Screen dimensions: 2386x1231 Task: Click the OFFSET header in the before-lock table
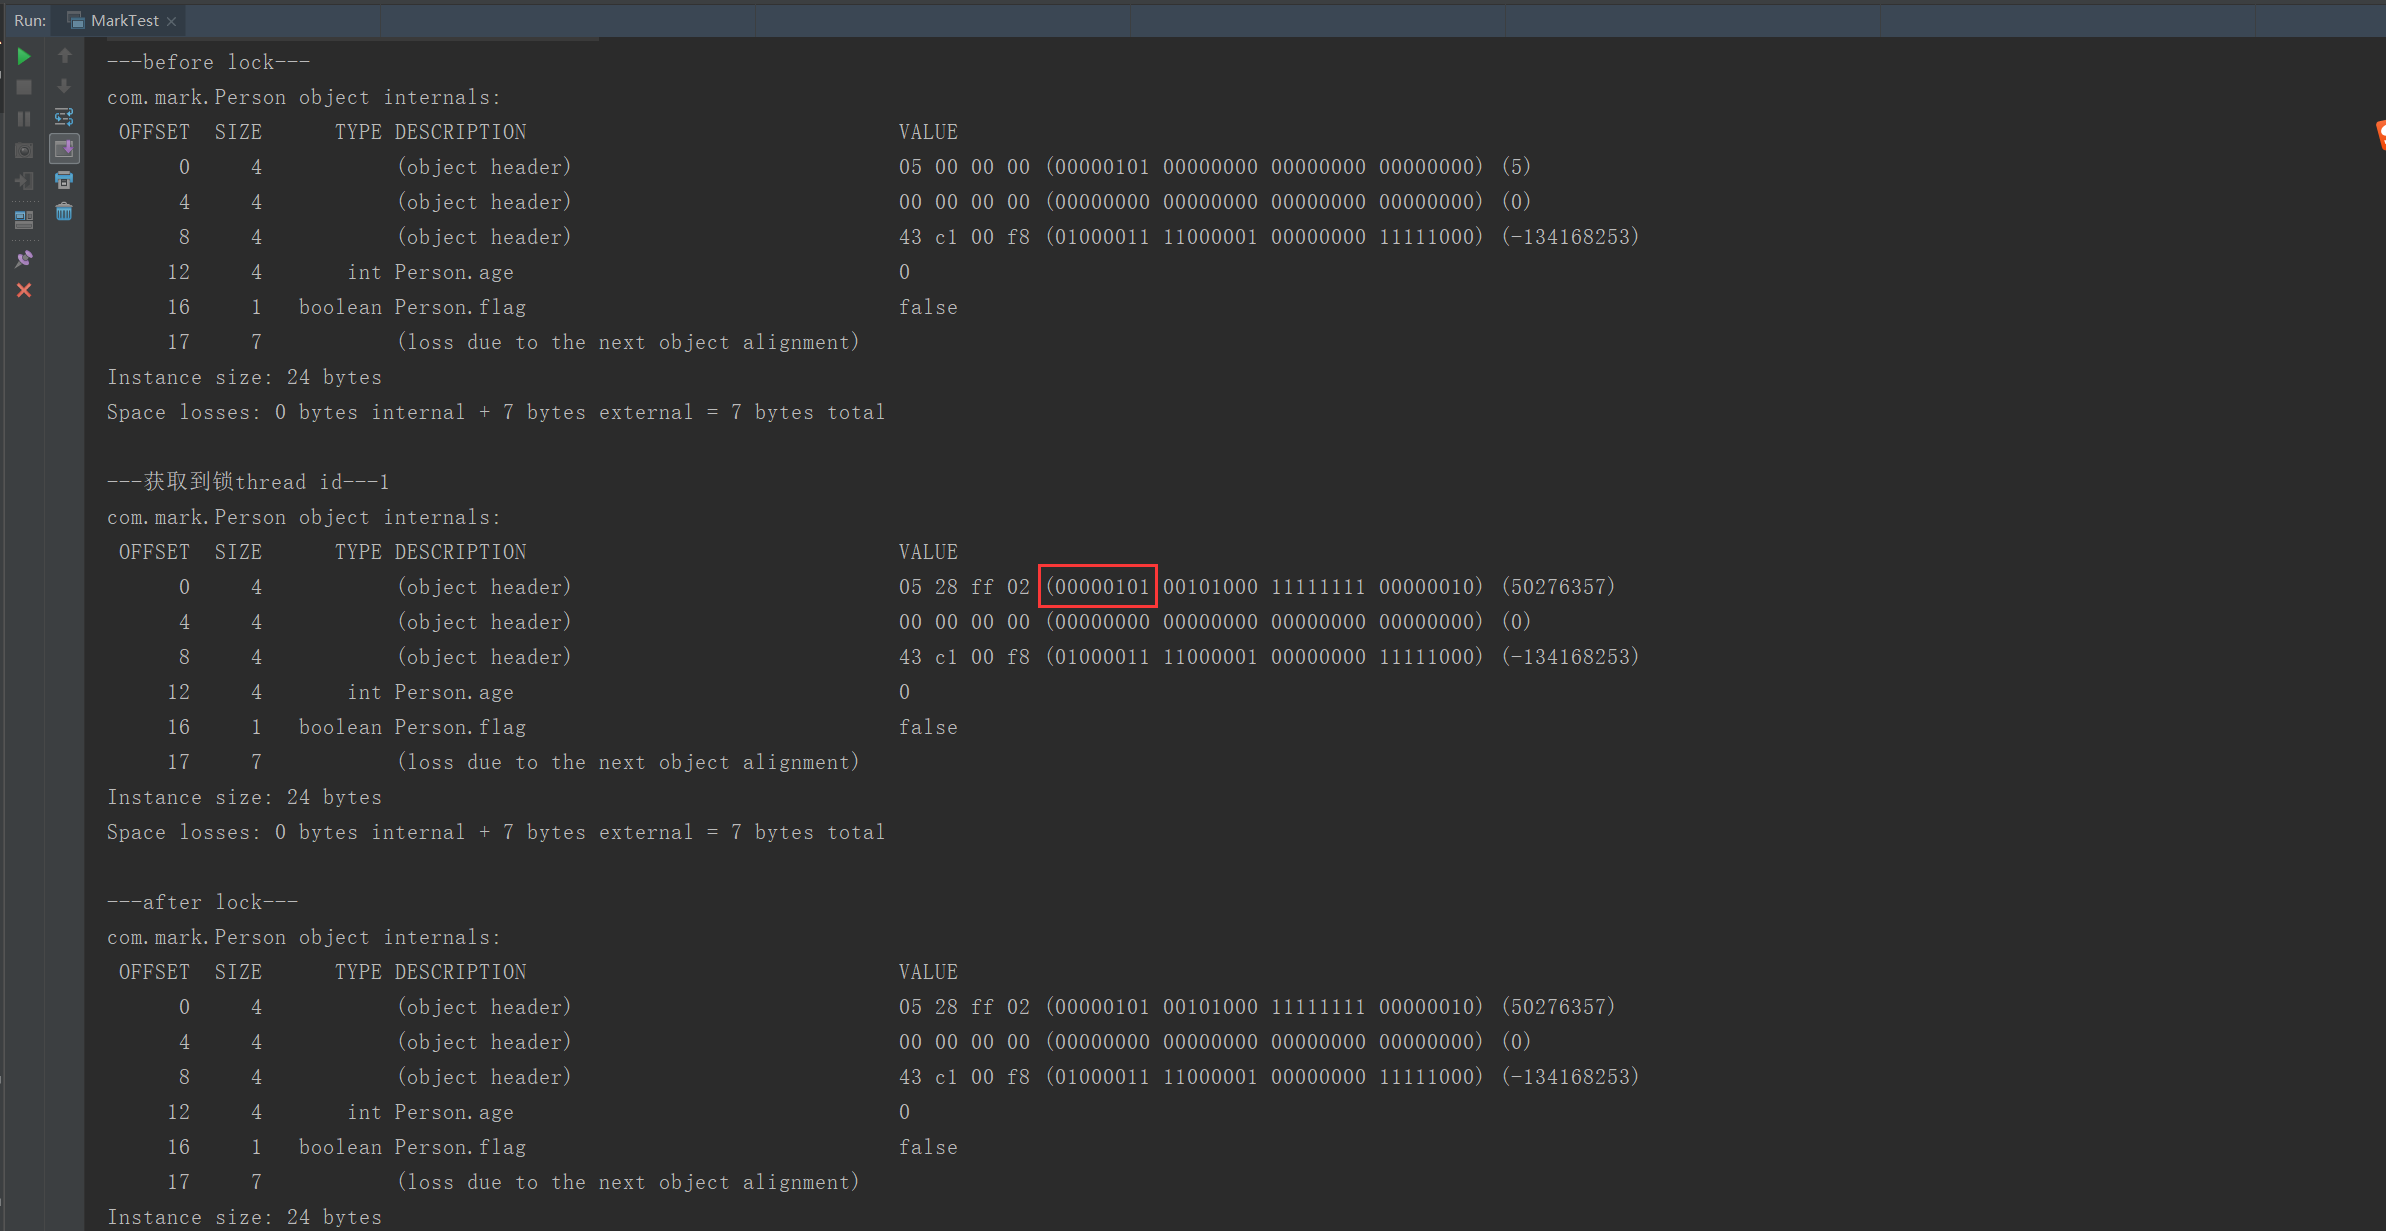click(154, 132)
